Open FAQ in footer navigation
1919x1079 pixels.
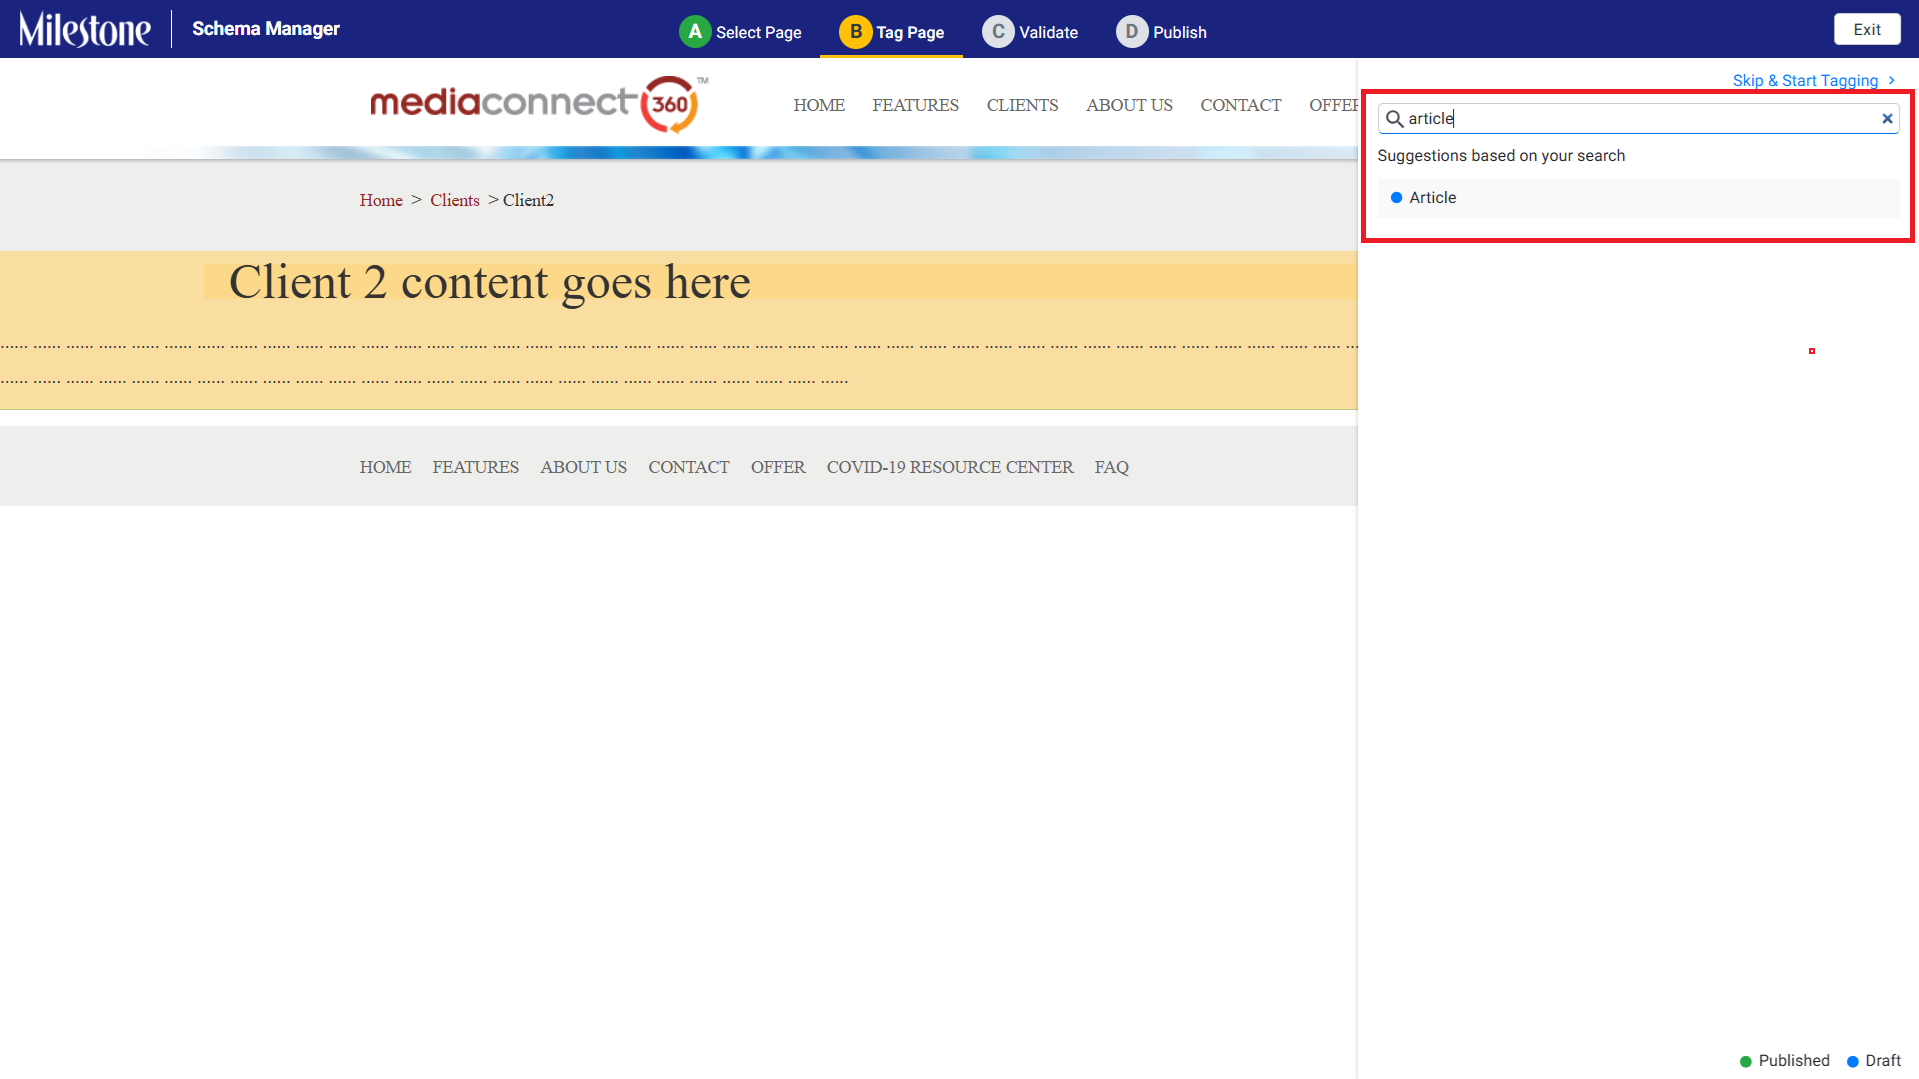[x=1111, y=467]
